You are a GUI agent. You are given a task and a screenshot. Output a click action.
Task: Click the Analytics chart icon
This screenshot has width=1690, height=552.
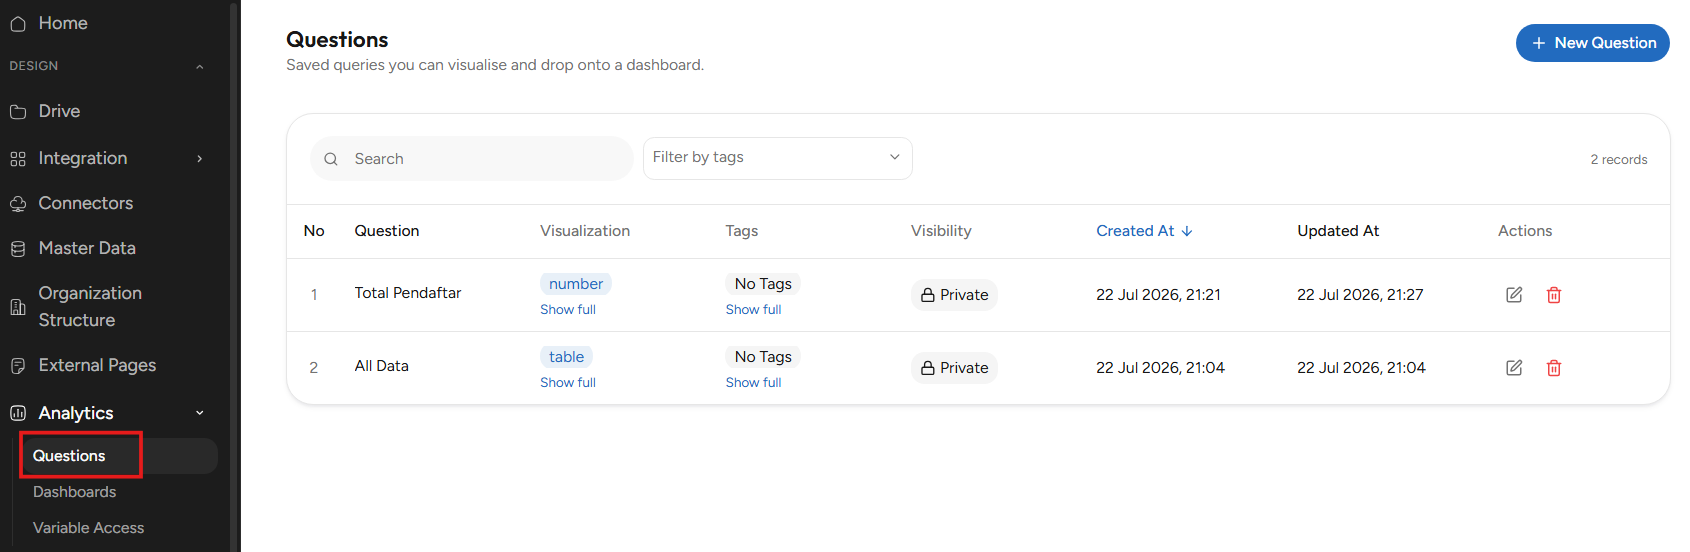[x=18, y=413]
